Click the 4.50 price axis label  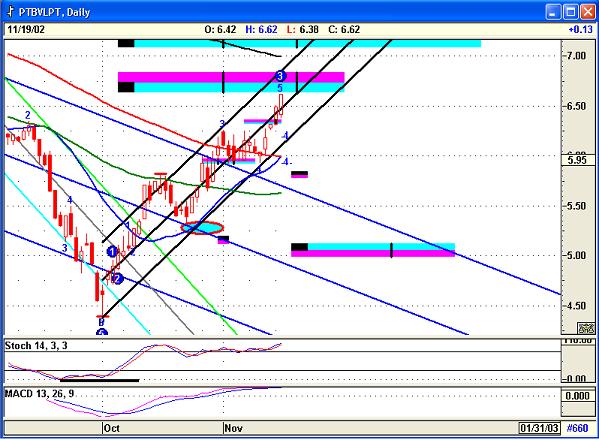(576, 306)
